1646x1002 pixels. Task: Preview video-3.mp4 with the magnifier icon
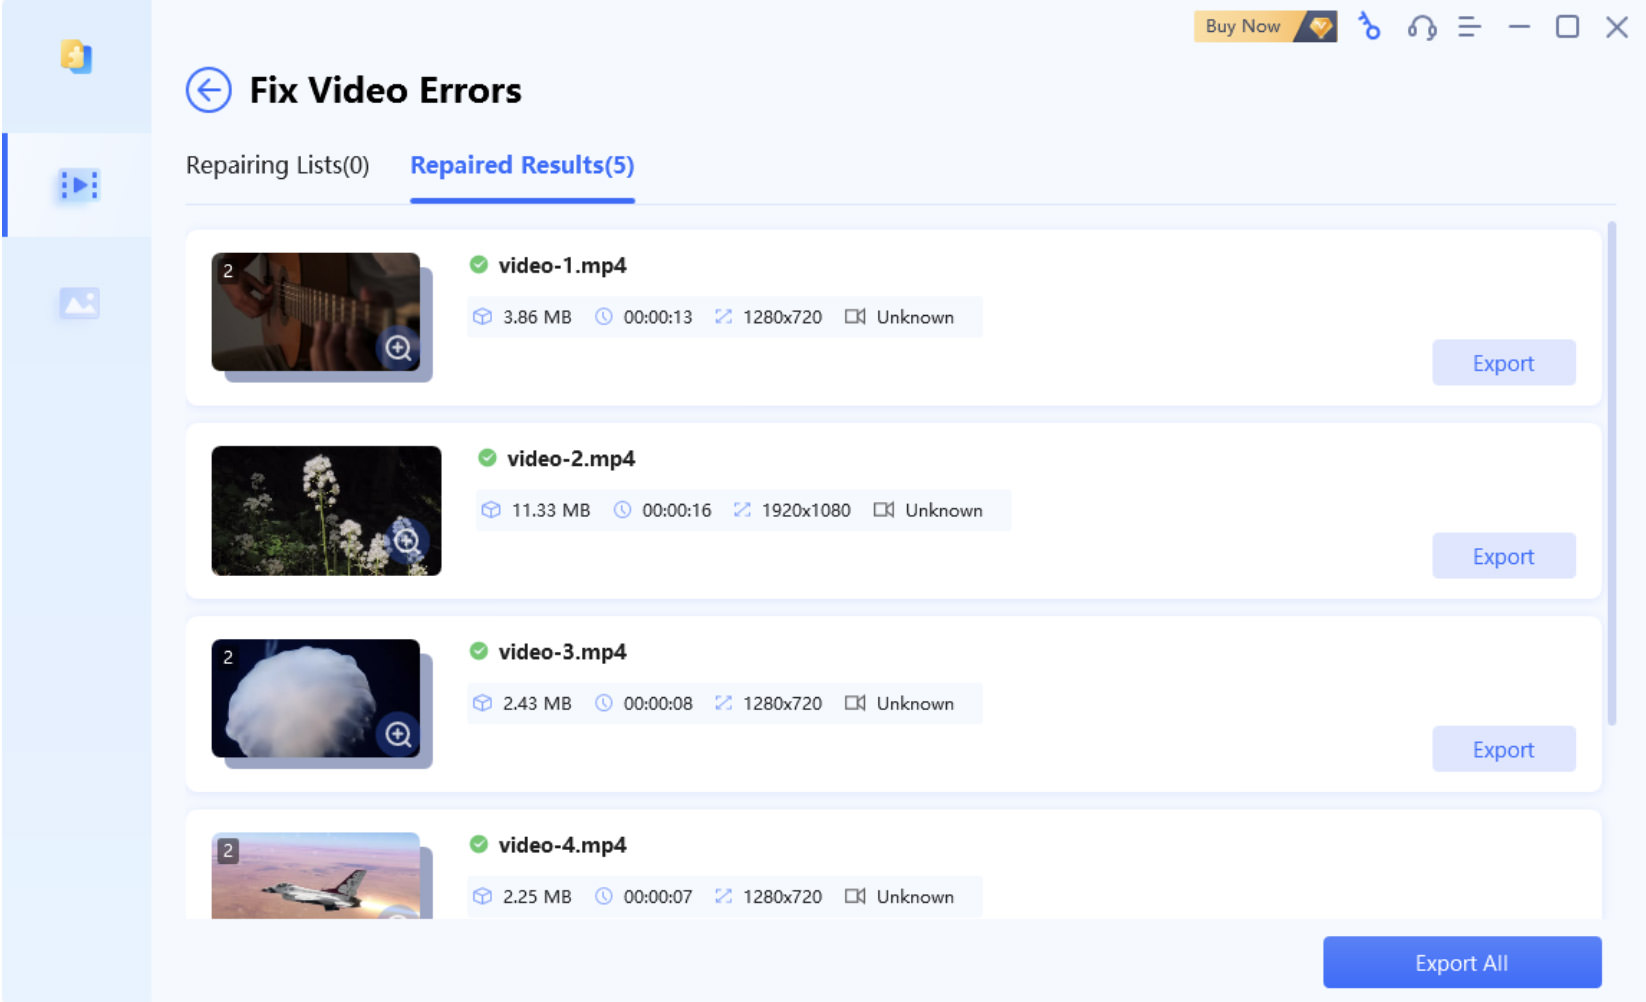398,734
